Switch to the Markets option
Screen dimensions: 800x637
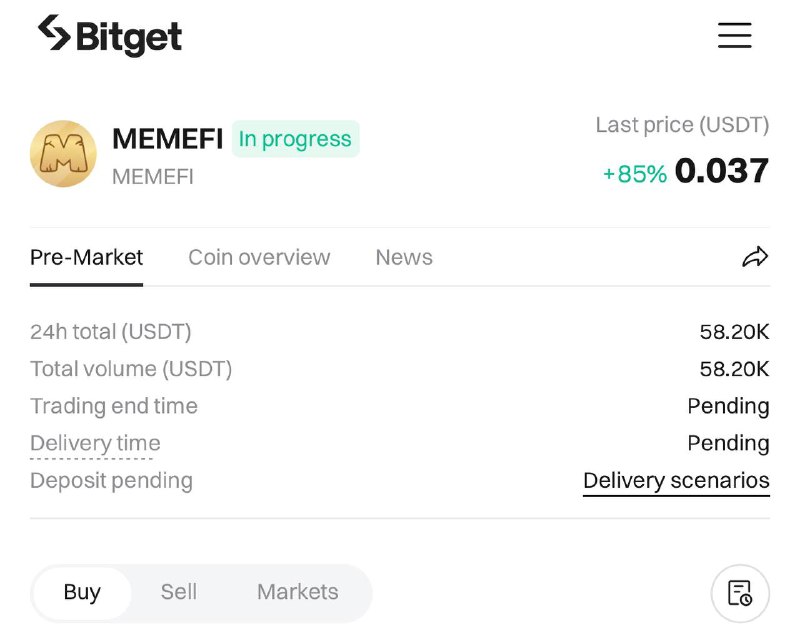298,592
